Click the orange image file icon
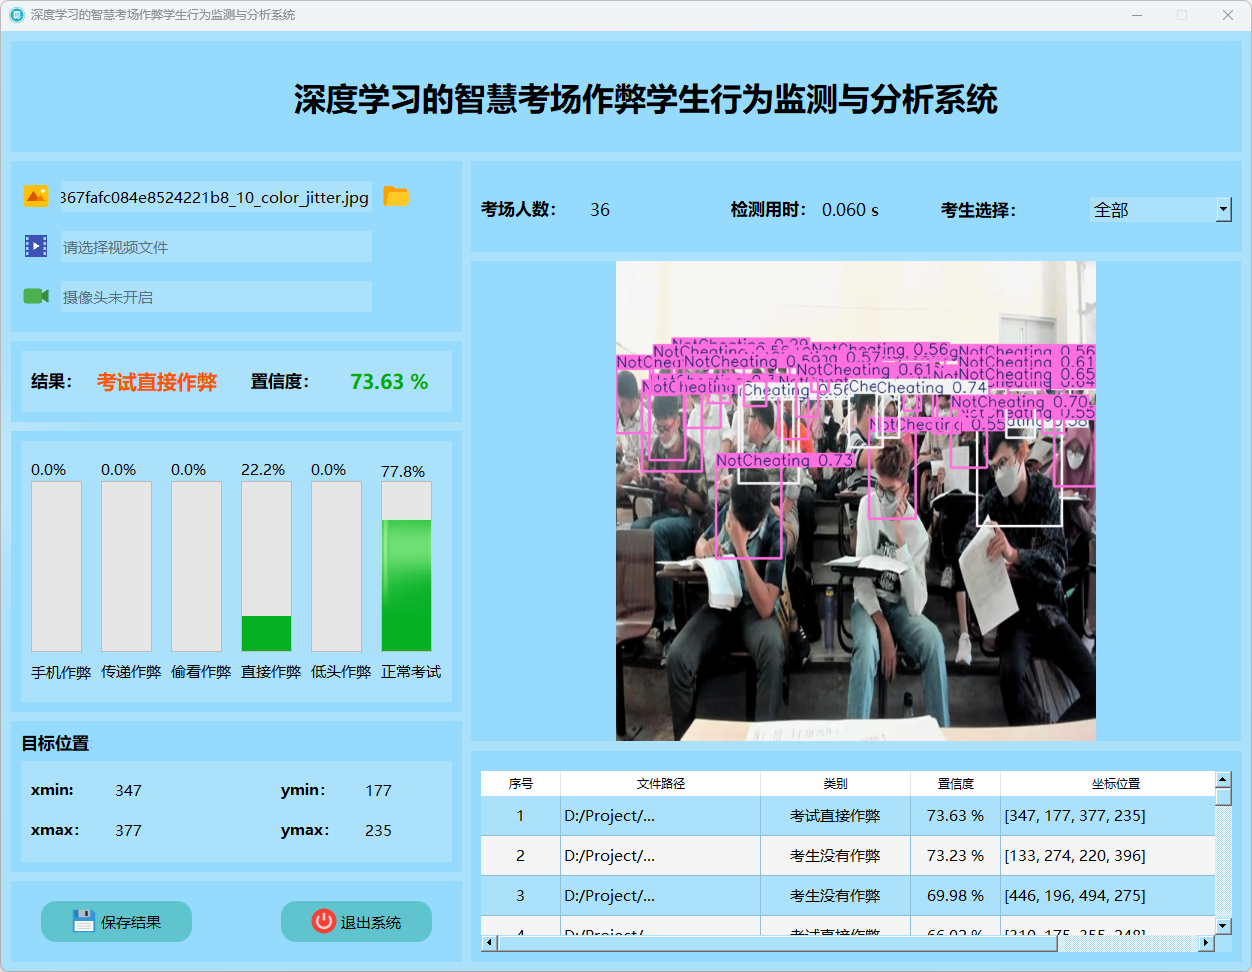 click(x=36, y=197)
